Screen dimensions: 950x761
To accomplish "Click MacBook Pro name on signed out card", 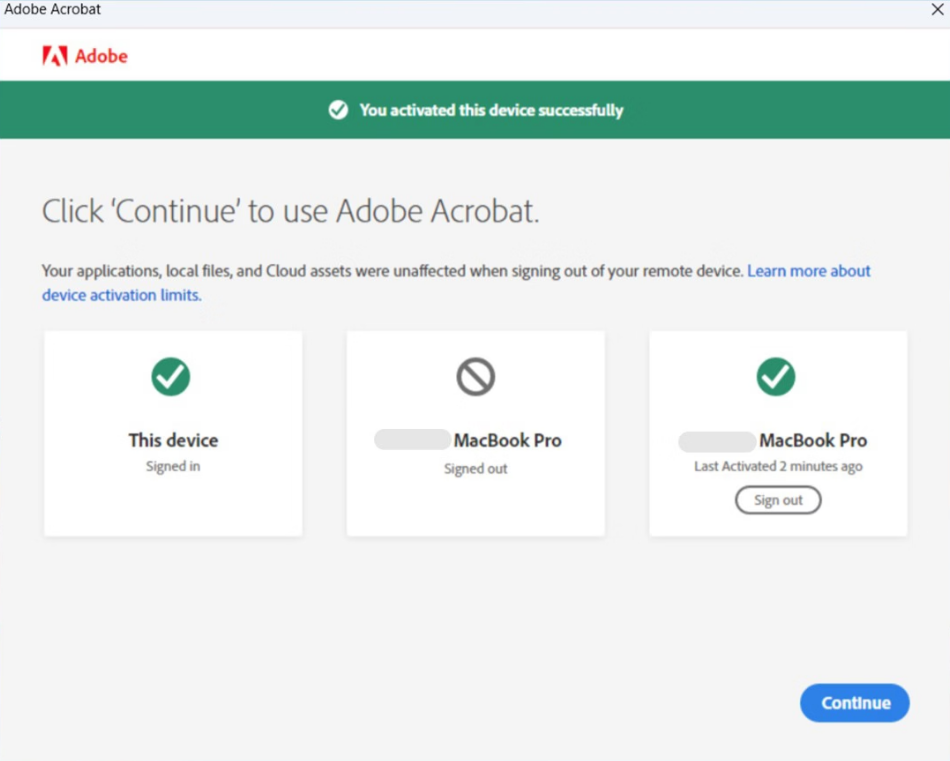I will pyautogui.click(x=508, y=440).
